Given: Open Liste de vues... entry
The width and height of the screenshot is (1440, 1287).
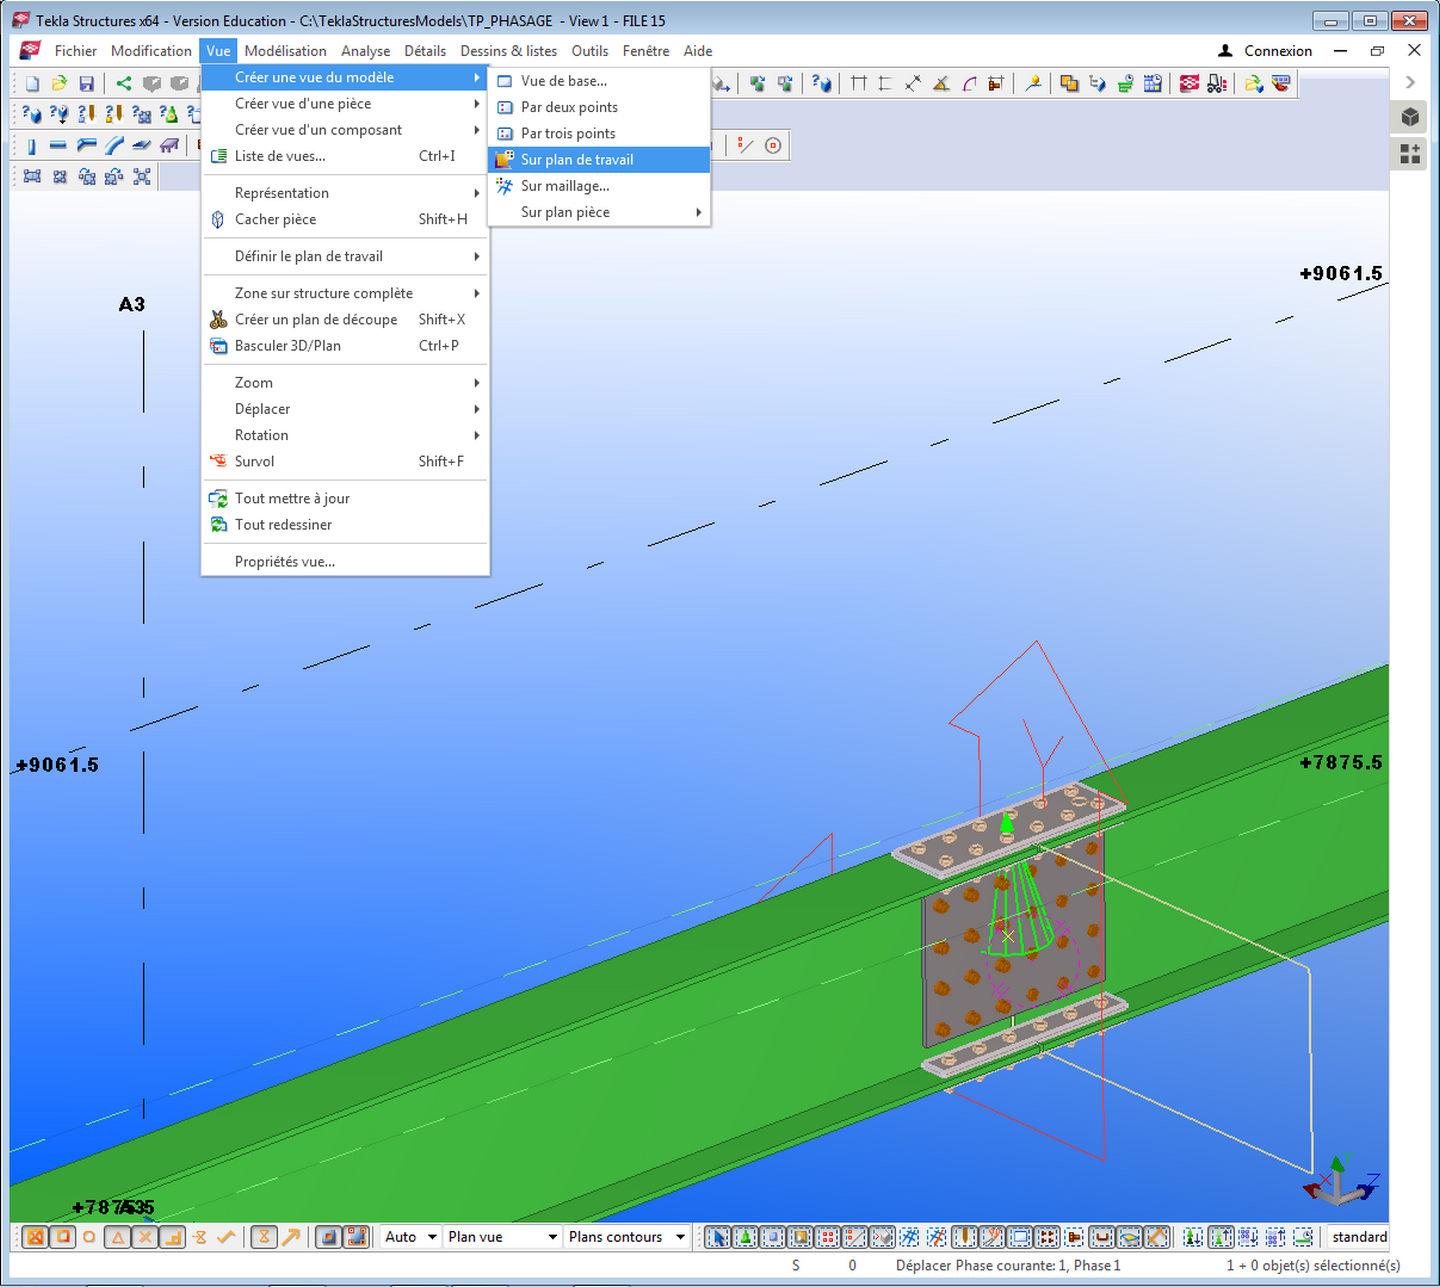Looking at the screenshot, I should pyautogui.click(x=345, y=156).
